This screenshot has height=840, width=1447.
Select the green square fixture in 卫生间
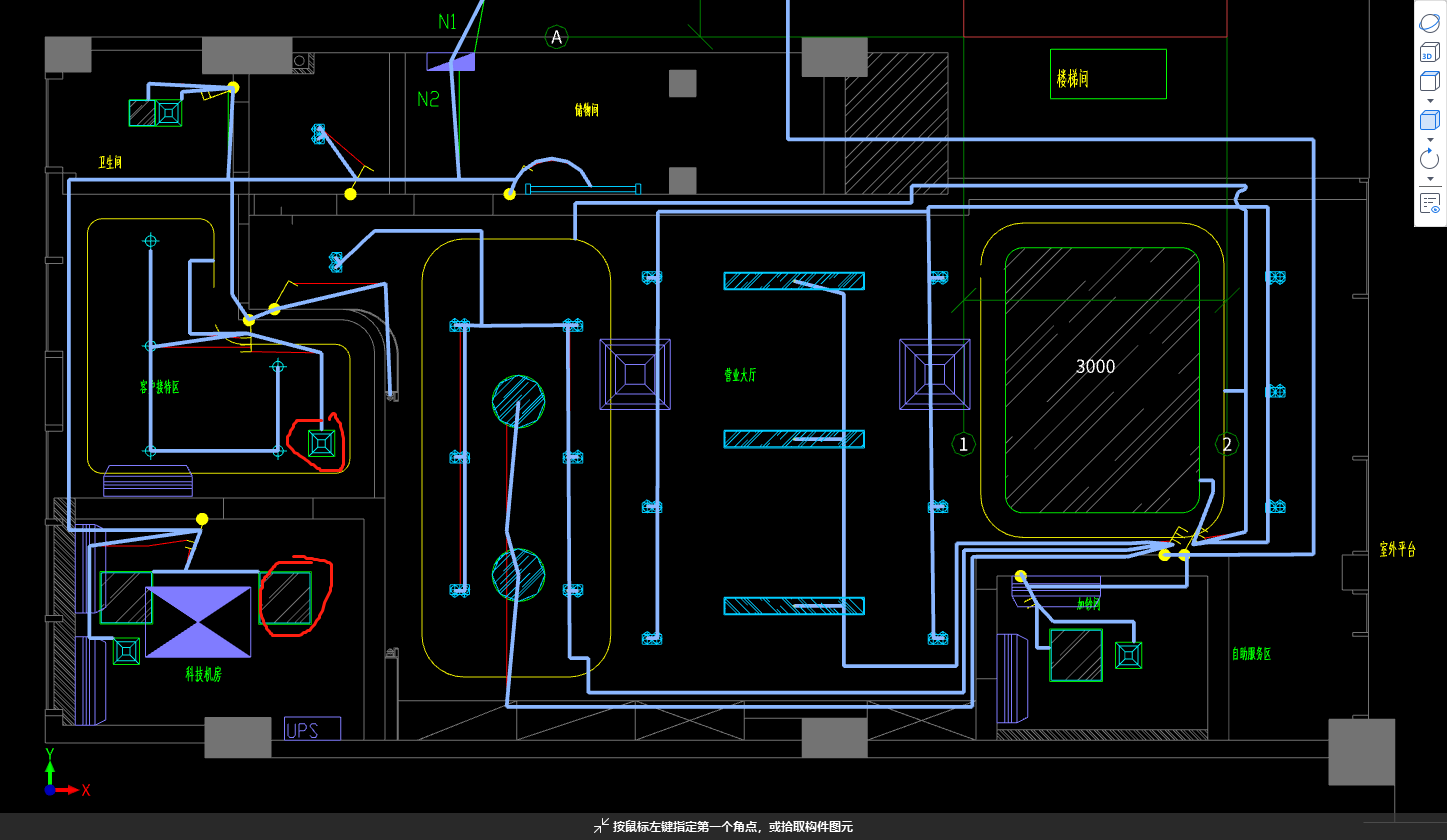pyautogui.click(x=169, y=113)
